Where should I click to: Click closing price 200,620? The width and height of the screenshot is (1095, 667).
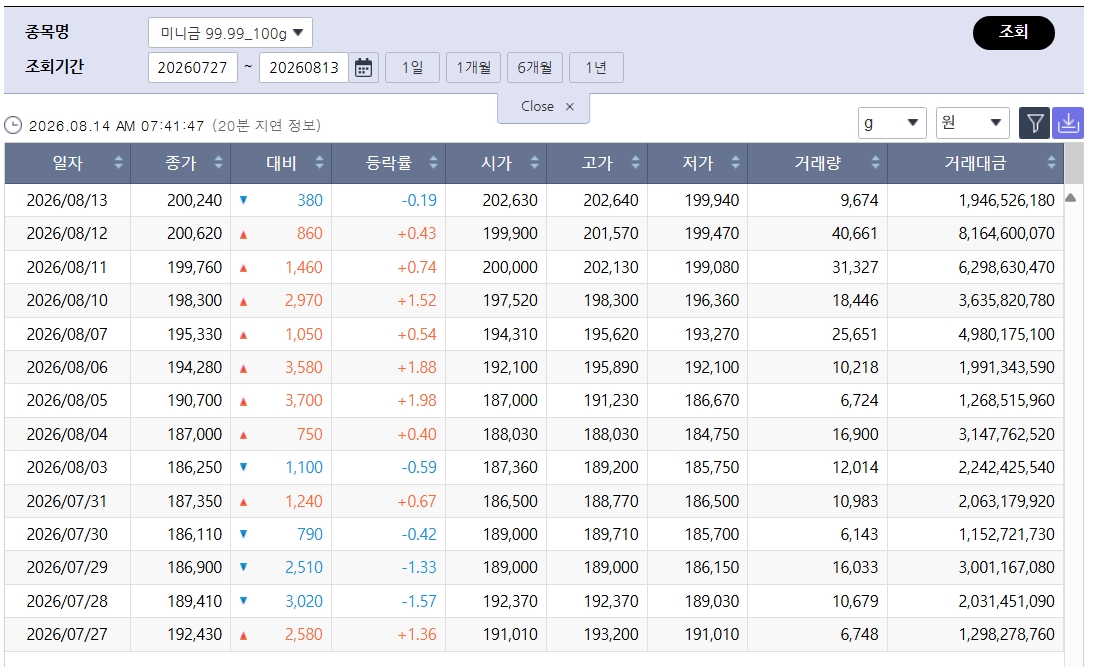coord(194,233)
